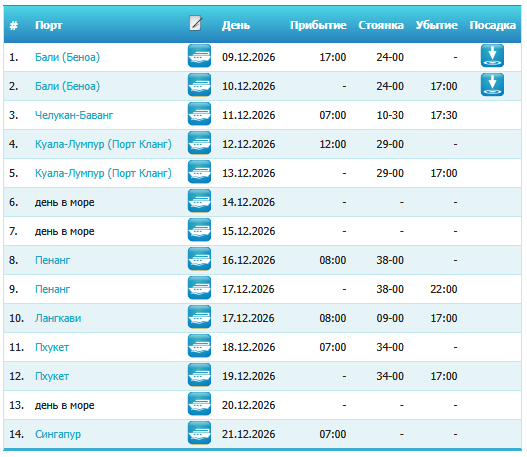Click the ship icon in row 4 (12.12.2026)
This screenshot has height=457, width=527.
(199, 143)
